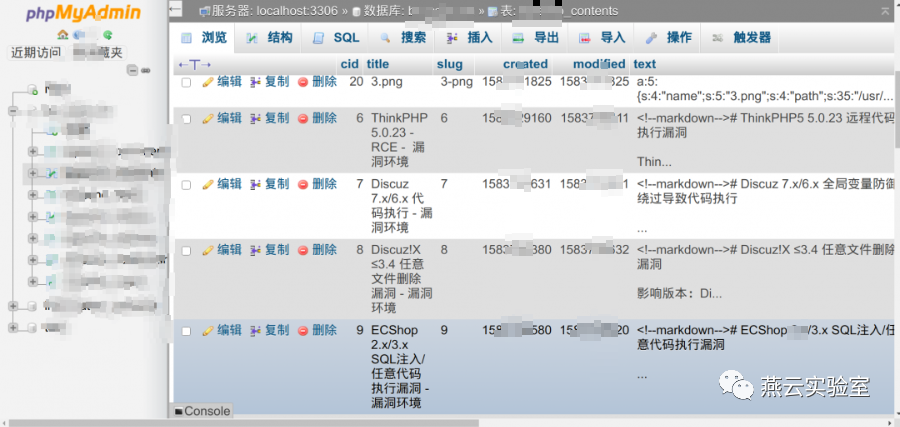Viewport: 900px width, 427px height.
Task: Switch to the 导出 (Export) tab
Action: pos(537,38)
